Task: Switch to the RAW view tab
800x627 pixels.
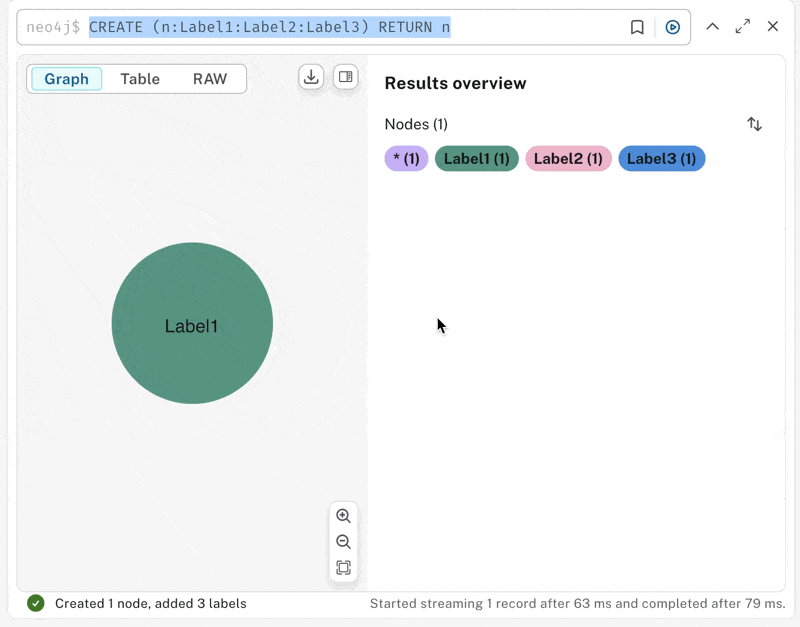Action: 210,79
